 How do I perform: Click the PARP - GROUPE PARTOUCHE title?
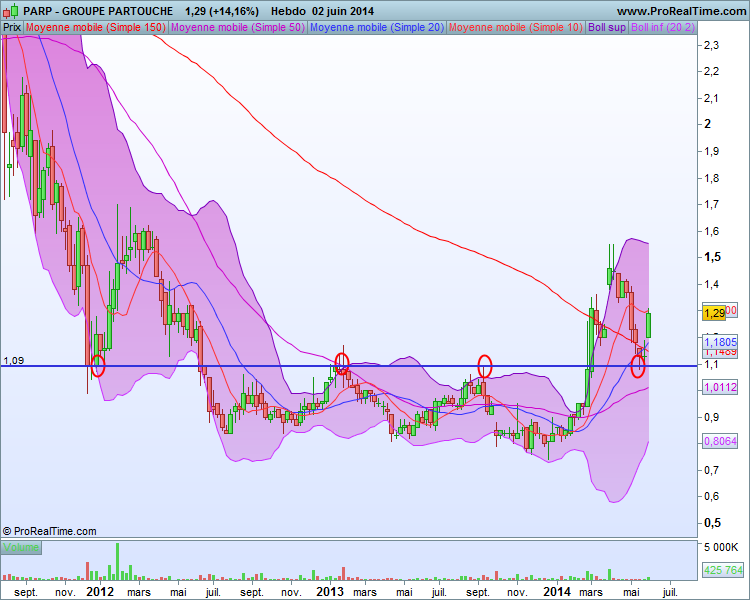tap(98, 11)
